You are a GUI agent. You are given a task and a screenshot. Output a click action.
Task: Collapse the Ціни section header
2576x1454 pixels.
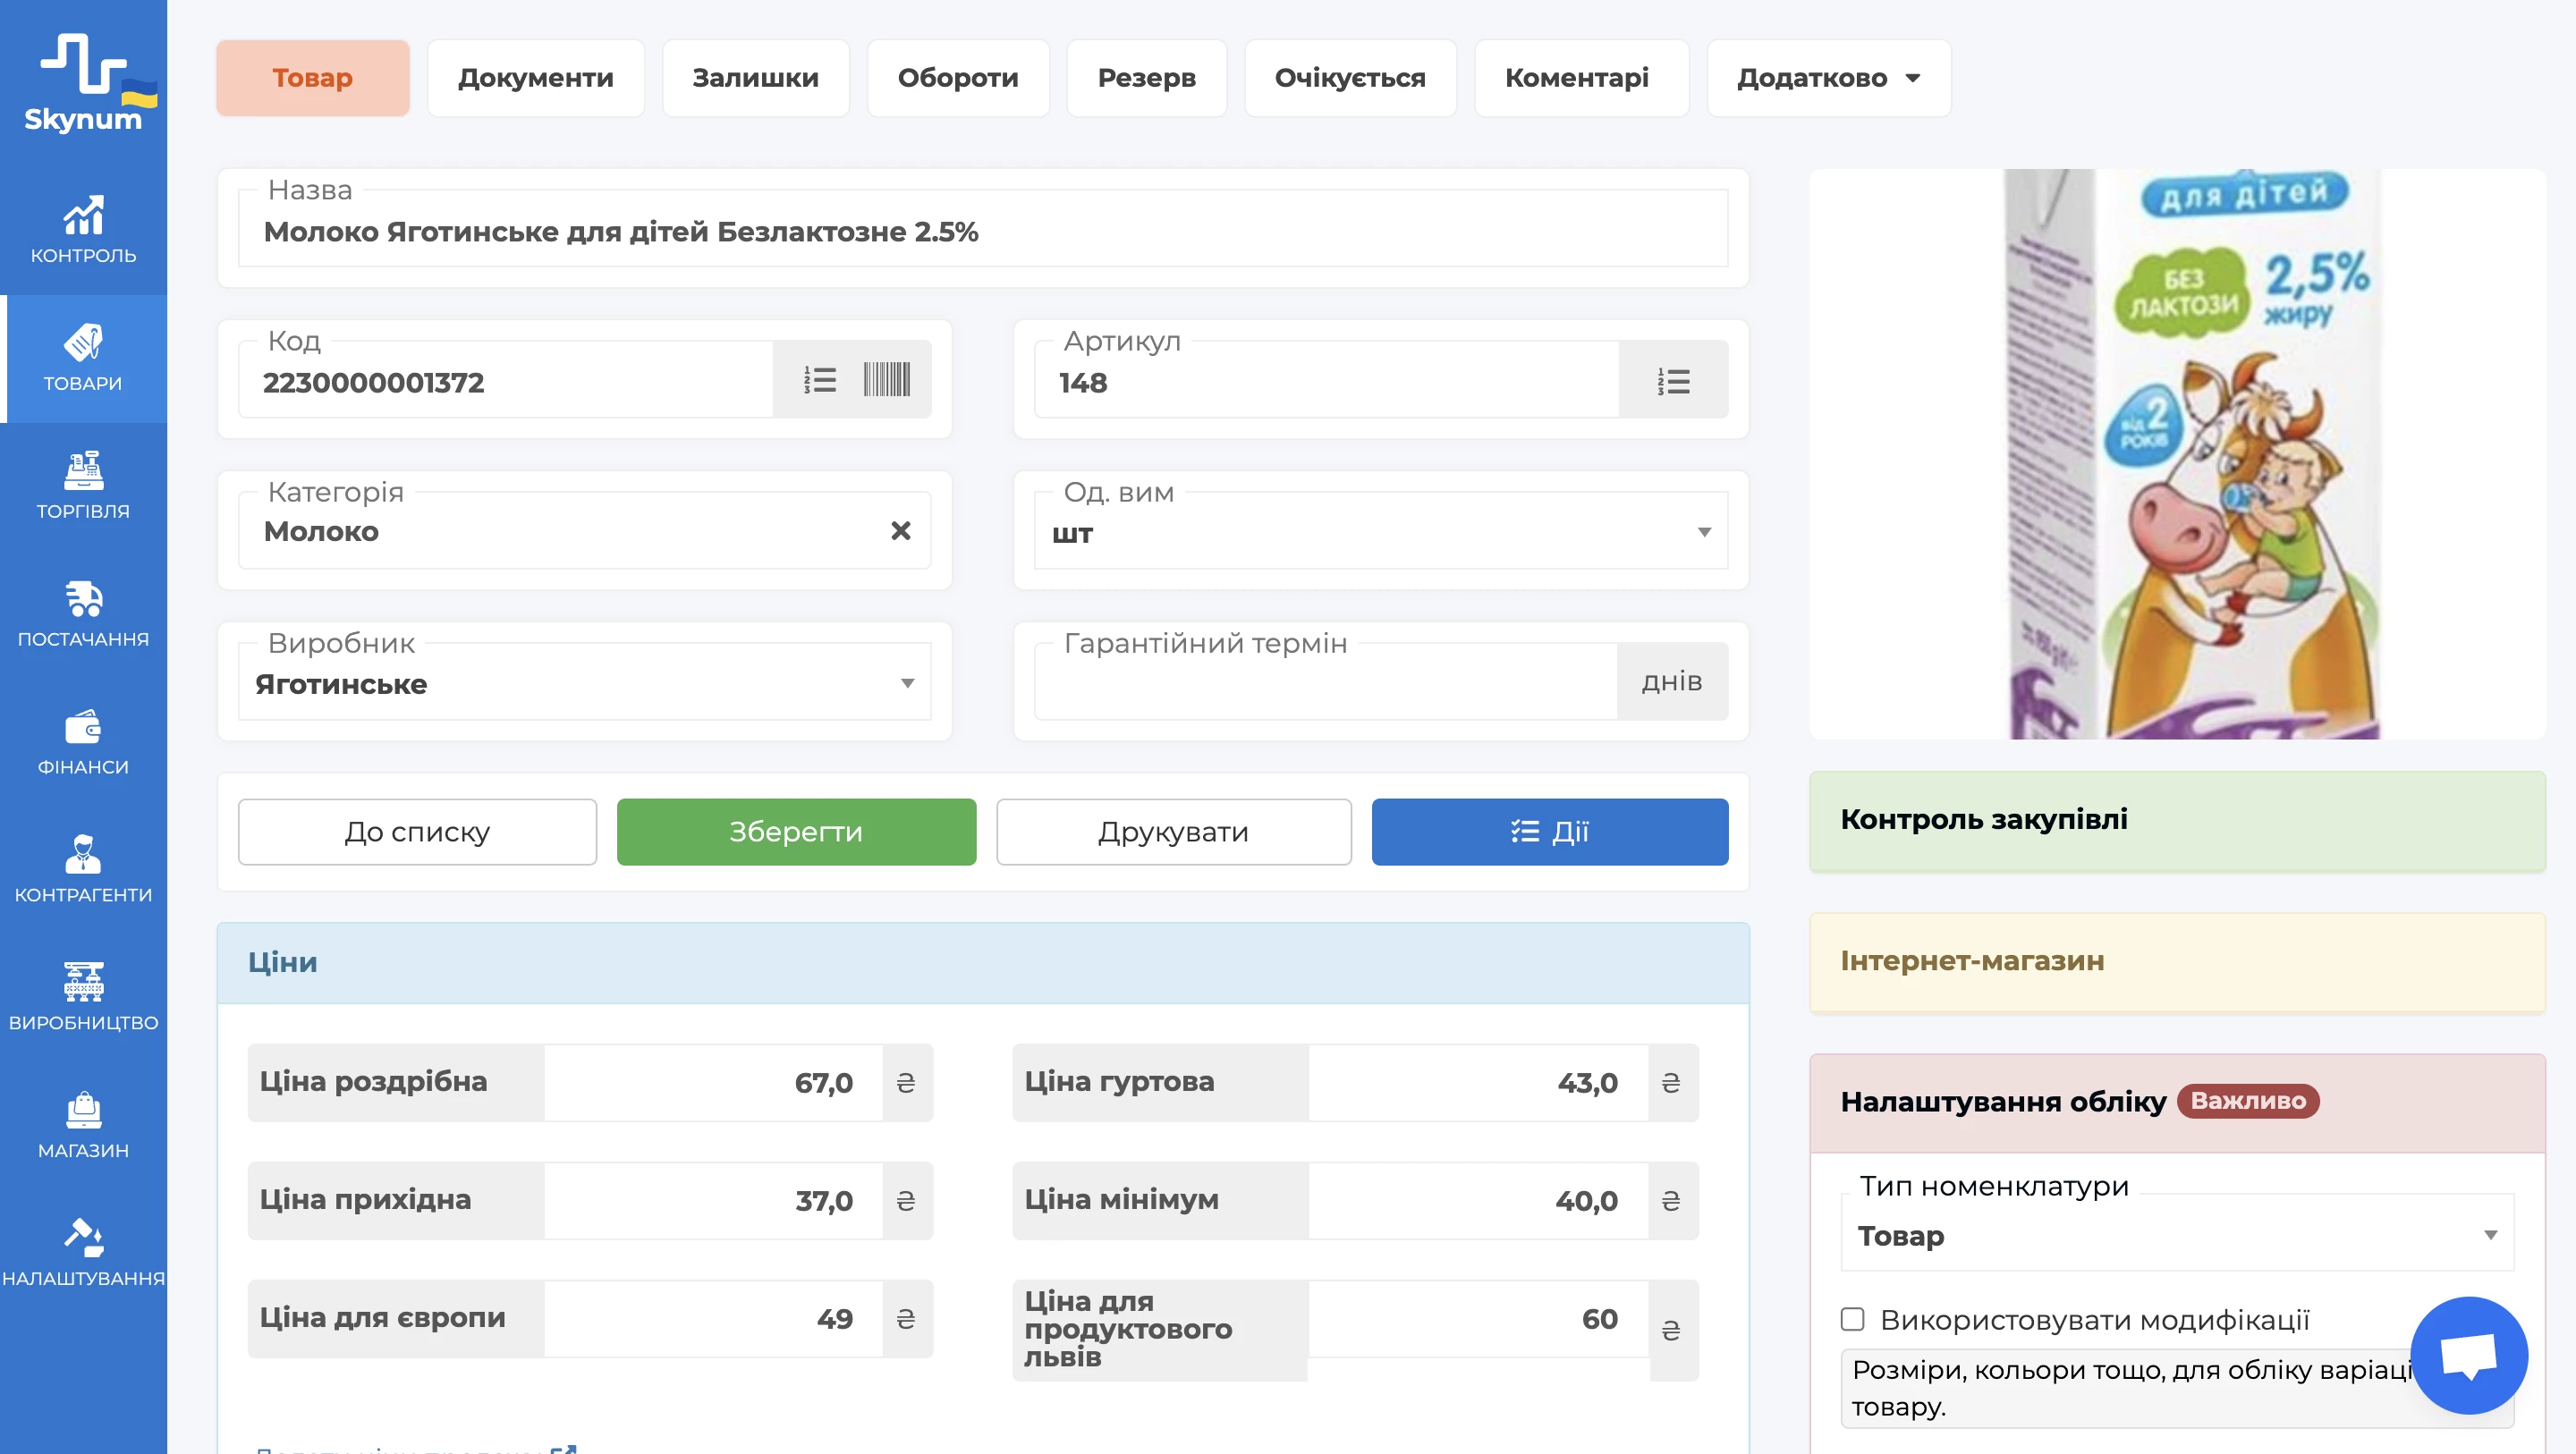983,963
